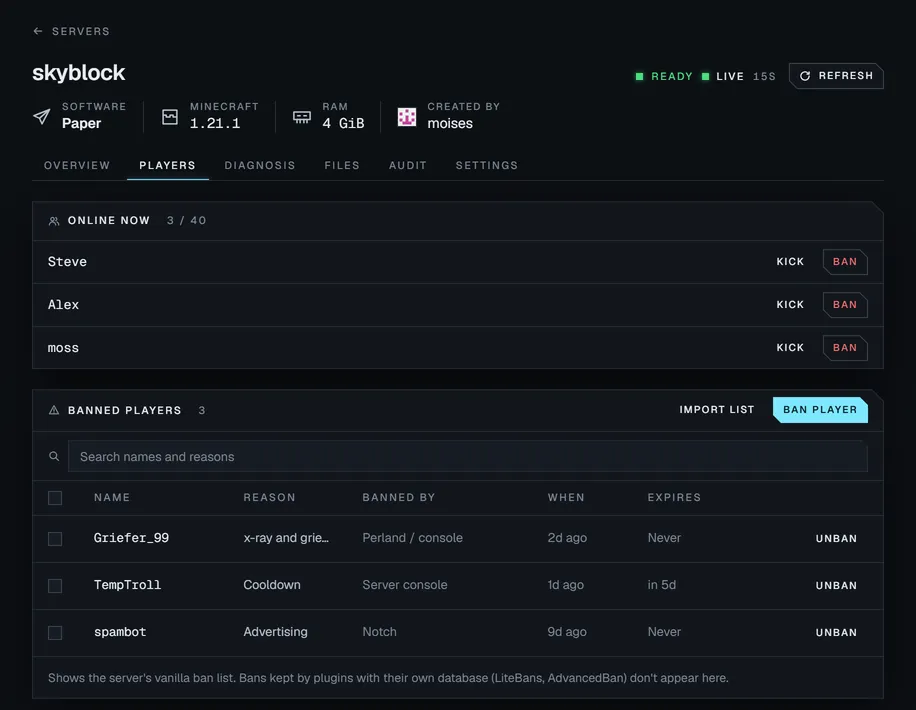Click the Name column header

pyautogui.click(x=112, y=497)
